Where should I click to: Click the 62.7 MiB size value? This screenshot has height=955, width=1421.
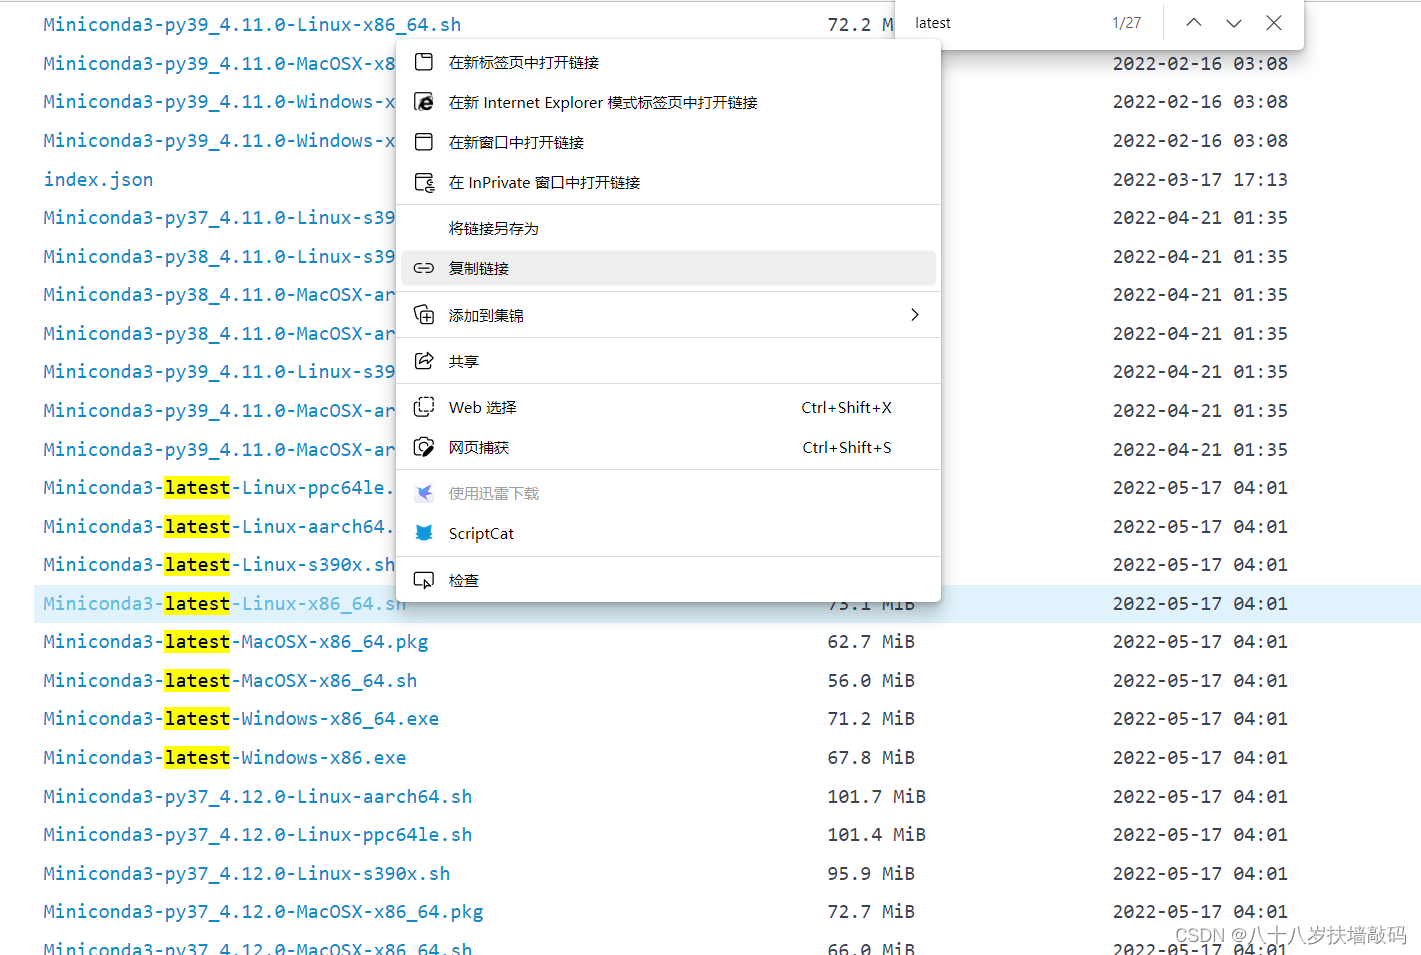pos(871,642)
